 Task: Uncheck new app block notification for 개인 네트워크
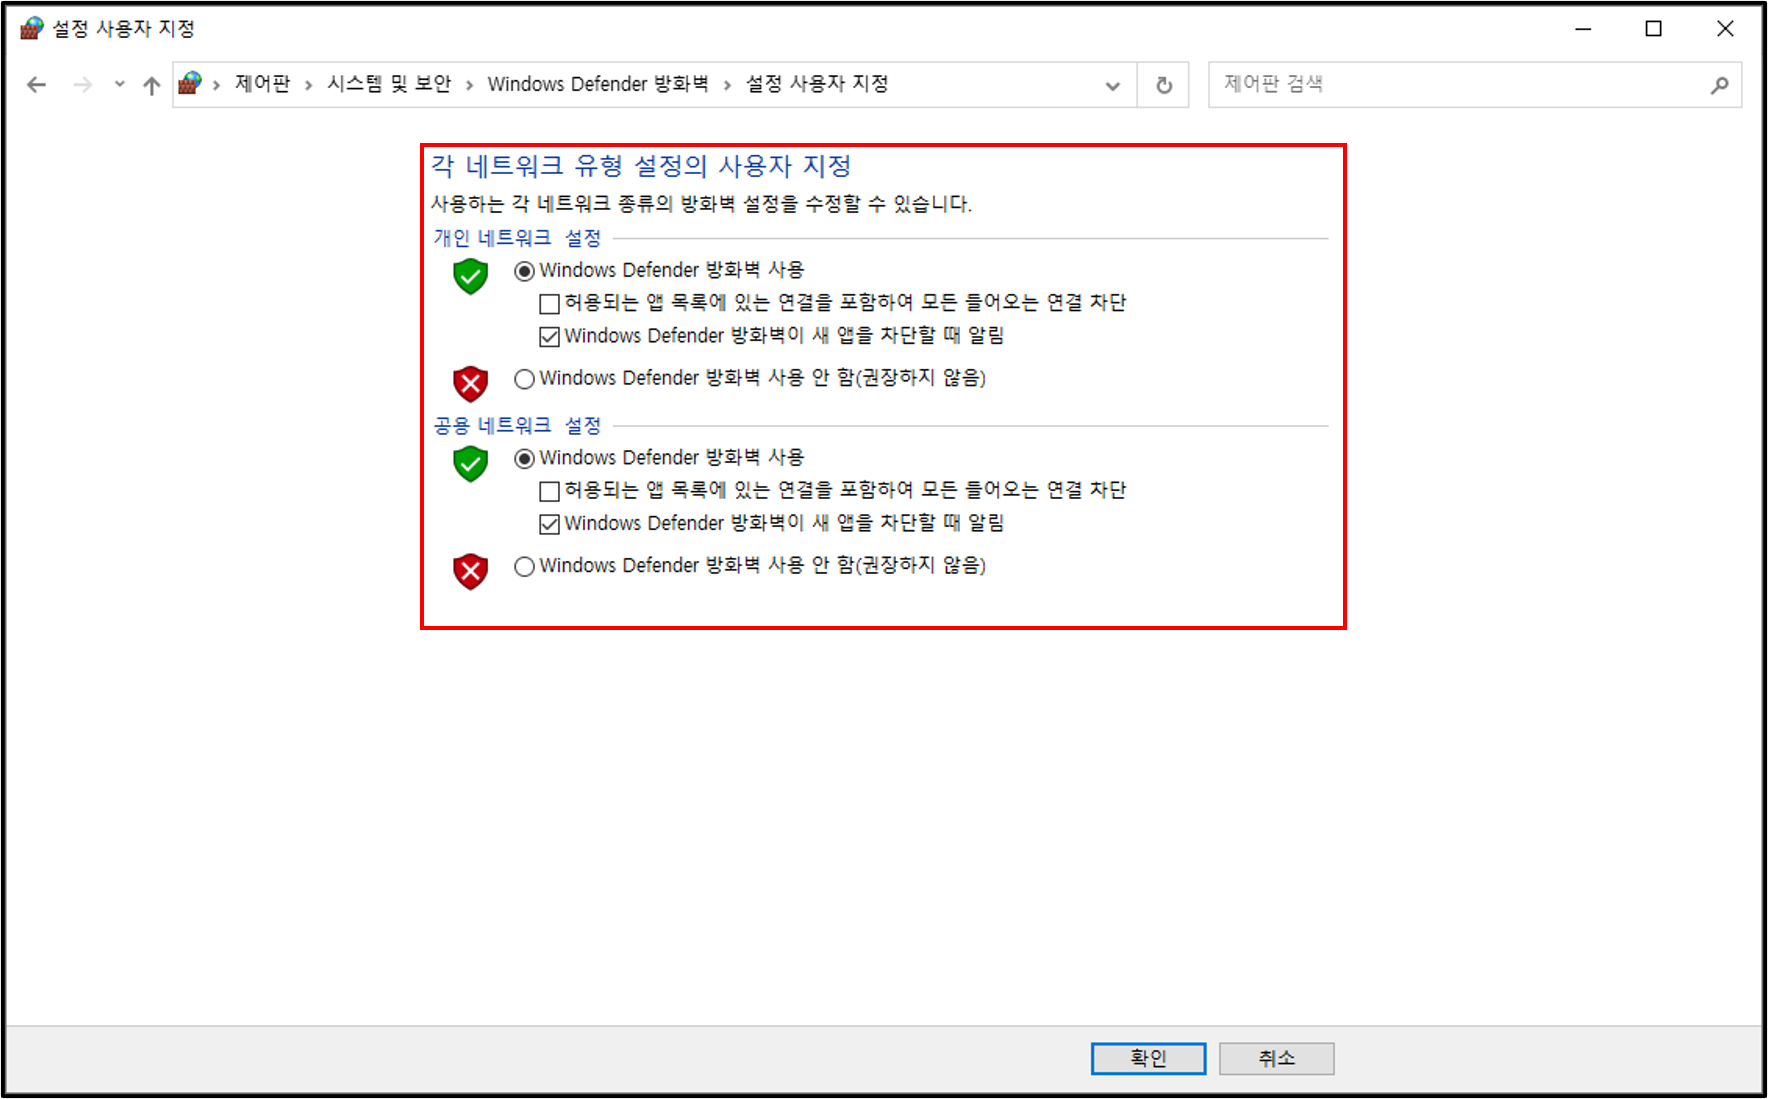[x=549, y=337]
